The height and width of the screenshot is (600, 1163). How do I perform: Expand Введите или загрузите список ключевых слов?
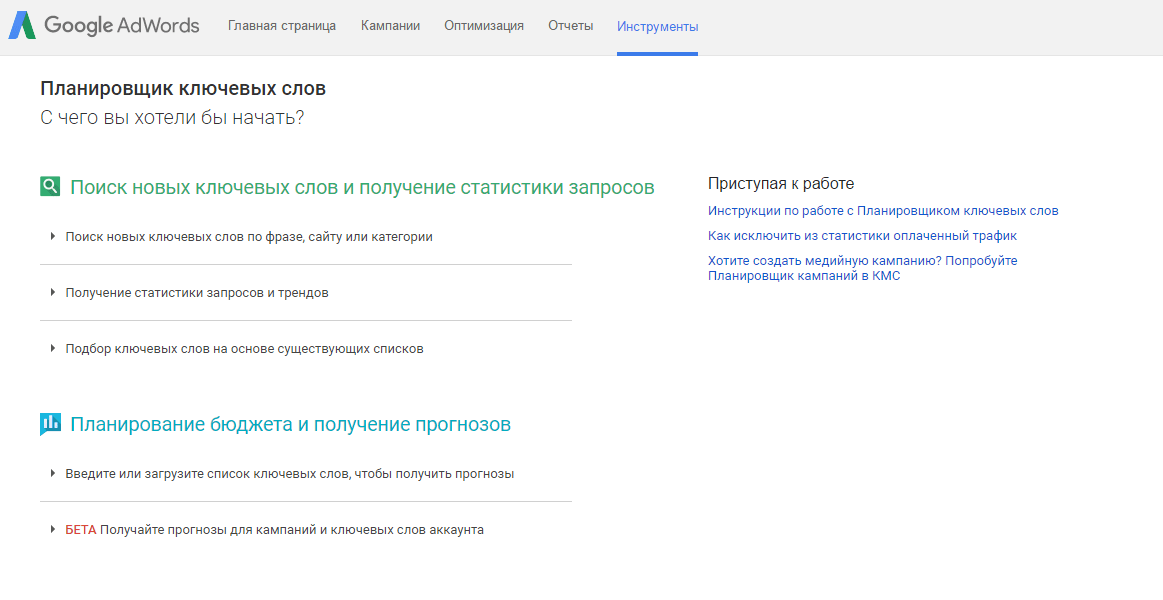click(x=289, y=474)
